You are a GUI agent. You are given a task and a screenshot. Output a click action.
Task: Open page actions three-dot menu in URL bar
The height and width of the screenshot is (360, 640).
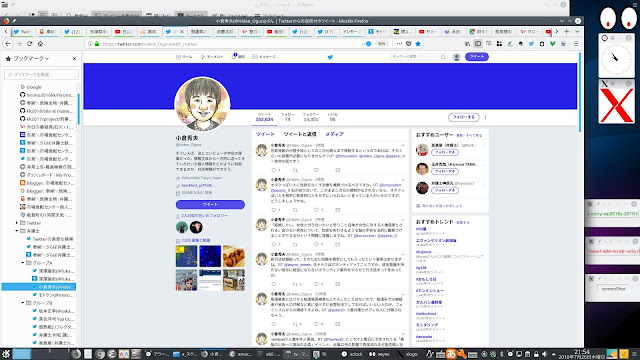399,44
